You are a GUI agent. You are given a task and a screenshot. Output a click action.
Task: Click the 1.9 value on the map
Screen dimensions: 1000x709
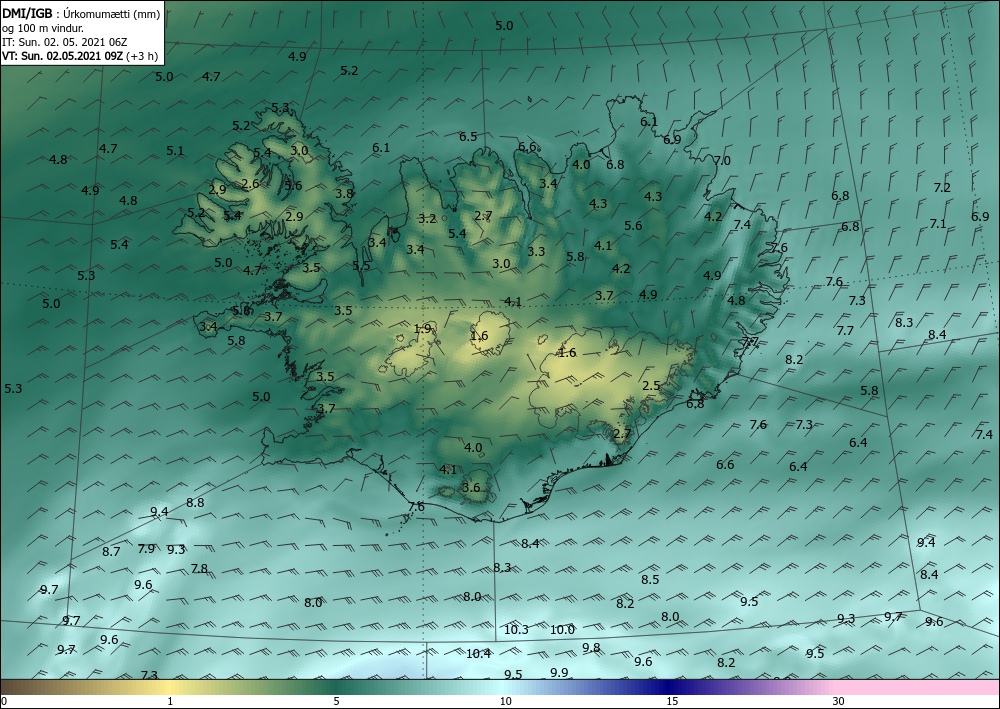click(x=423, y=329)
